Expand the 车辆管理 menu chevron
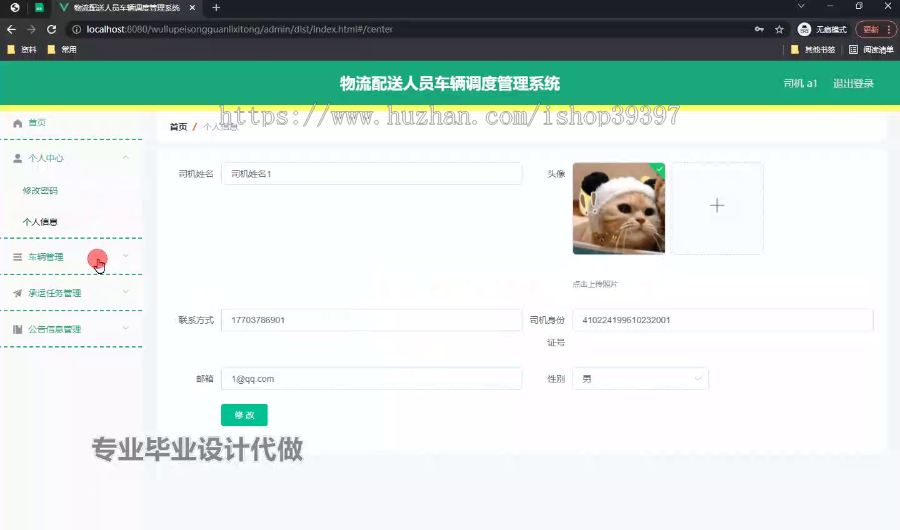This screenshot has height=530, width=900. pos(126,256)
